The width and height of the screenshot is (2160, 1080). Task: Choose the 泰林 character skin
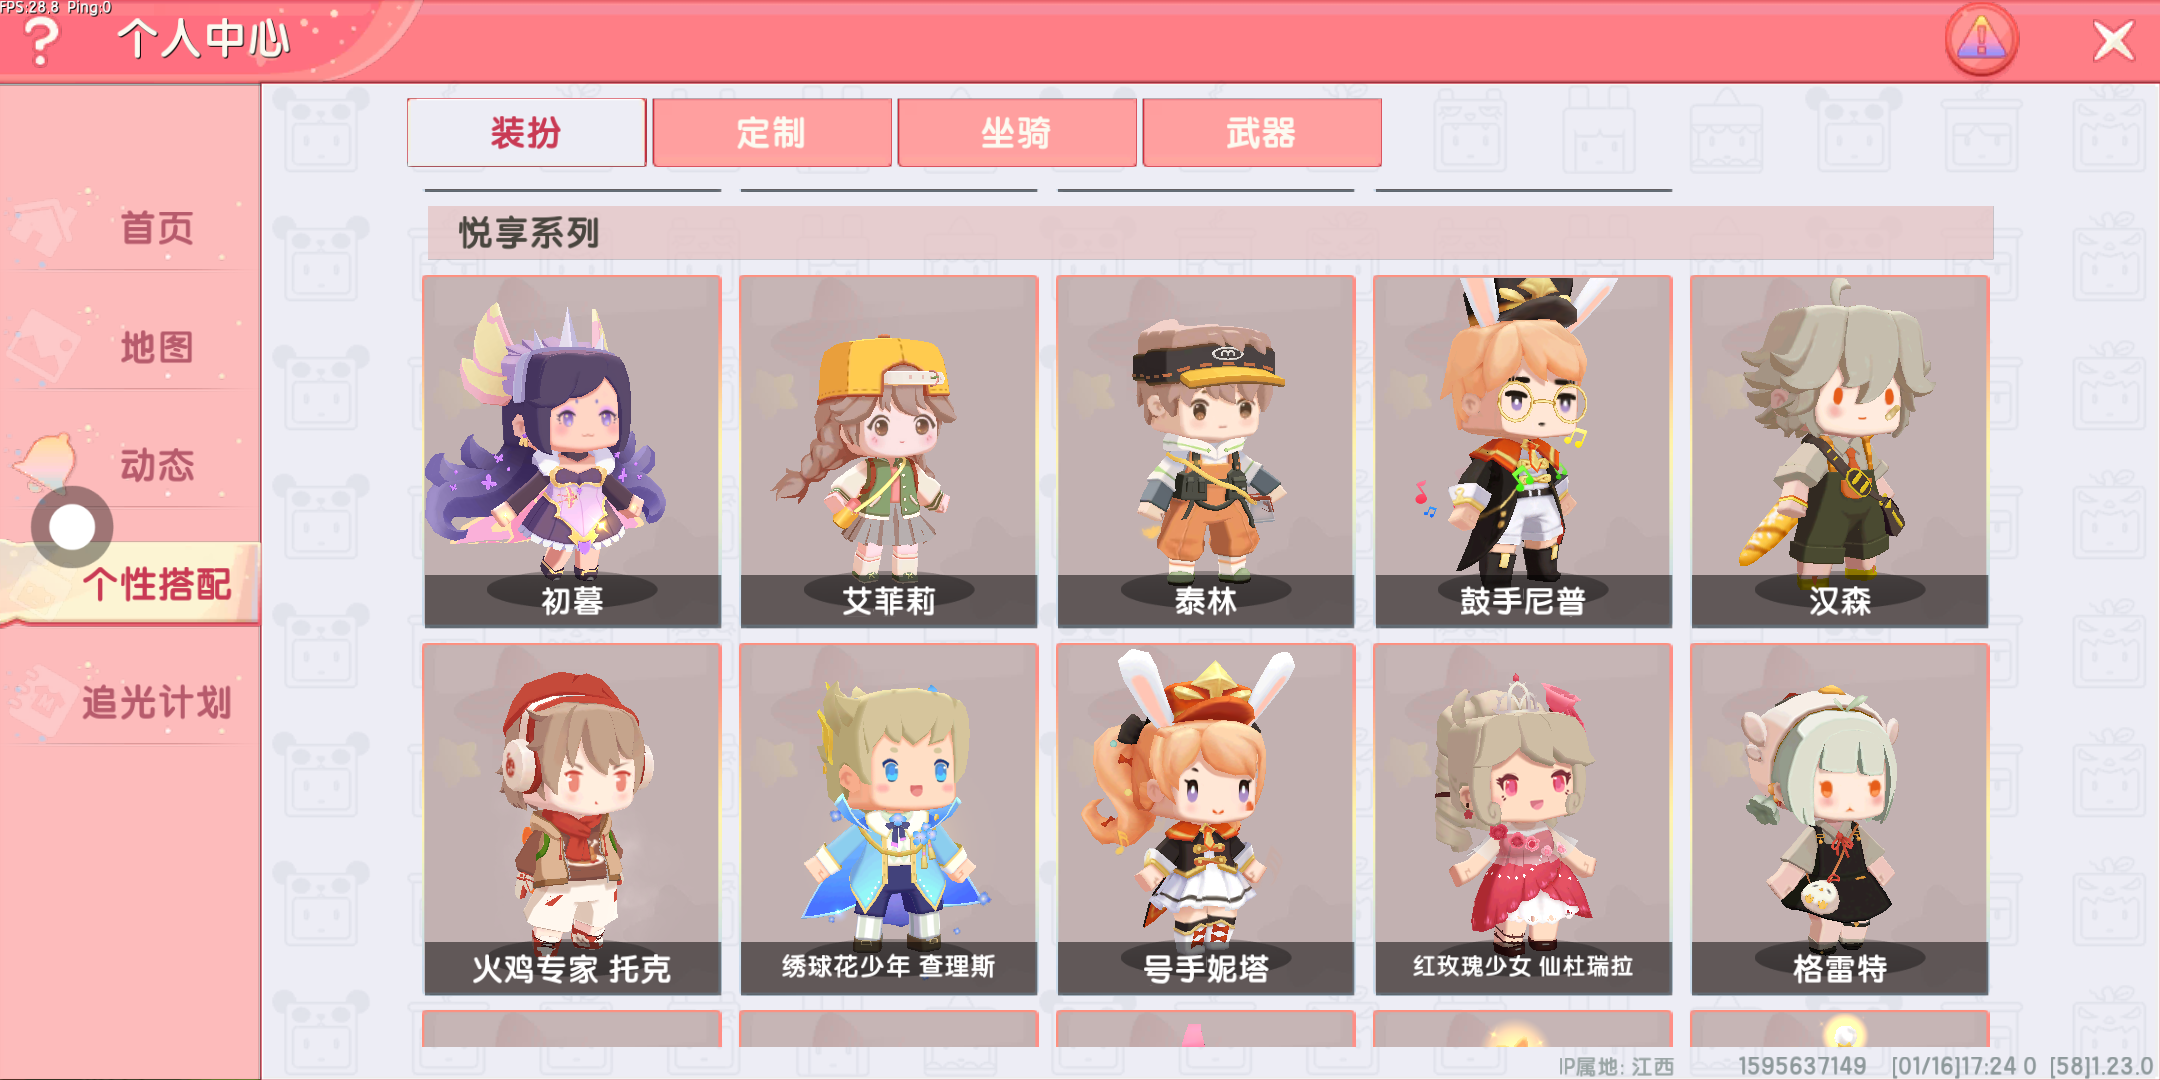tap(1206, 452)
